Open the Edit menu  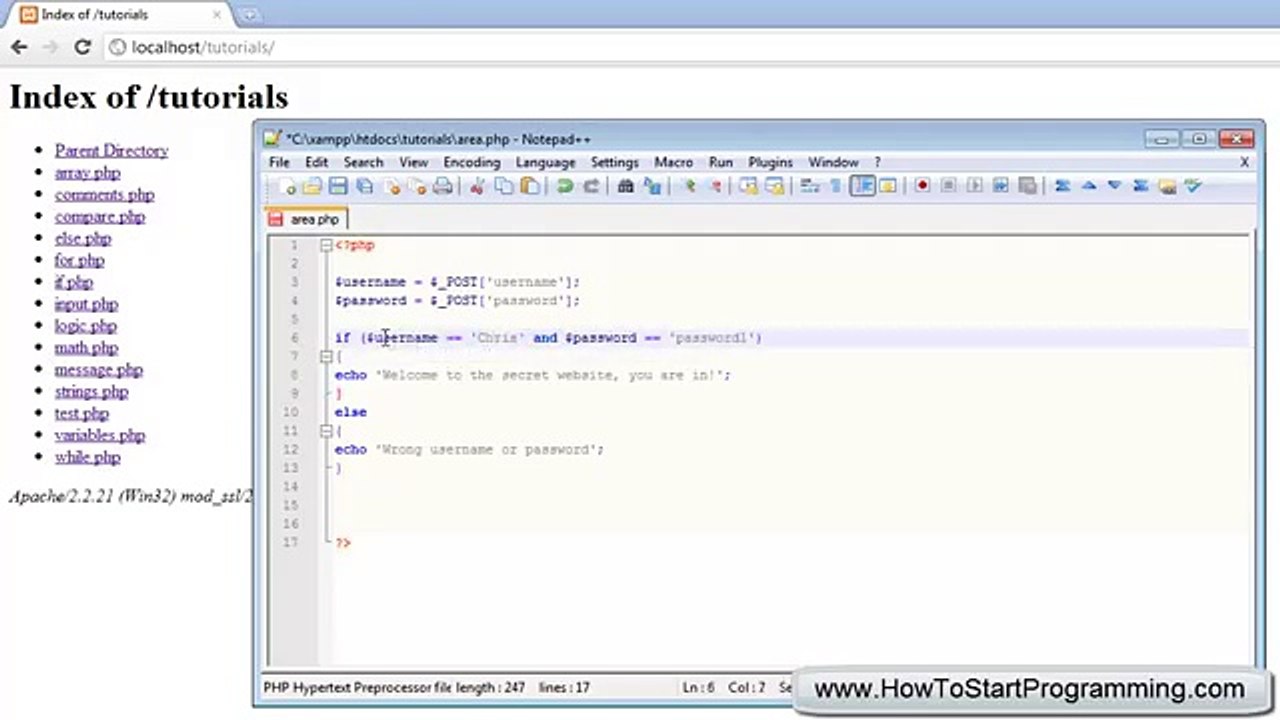click(x=316, y=162)
